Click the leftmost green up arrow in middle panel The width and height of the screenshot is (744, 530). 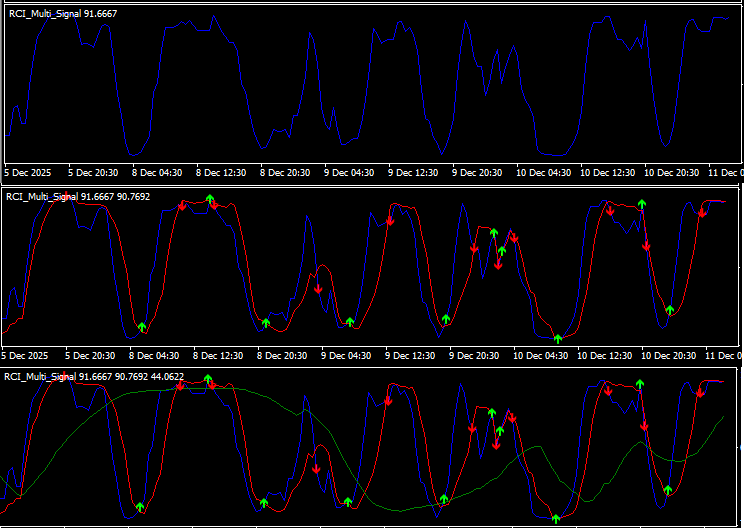coord(142,327)
